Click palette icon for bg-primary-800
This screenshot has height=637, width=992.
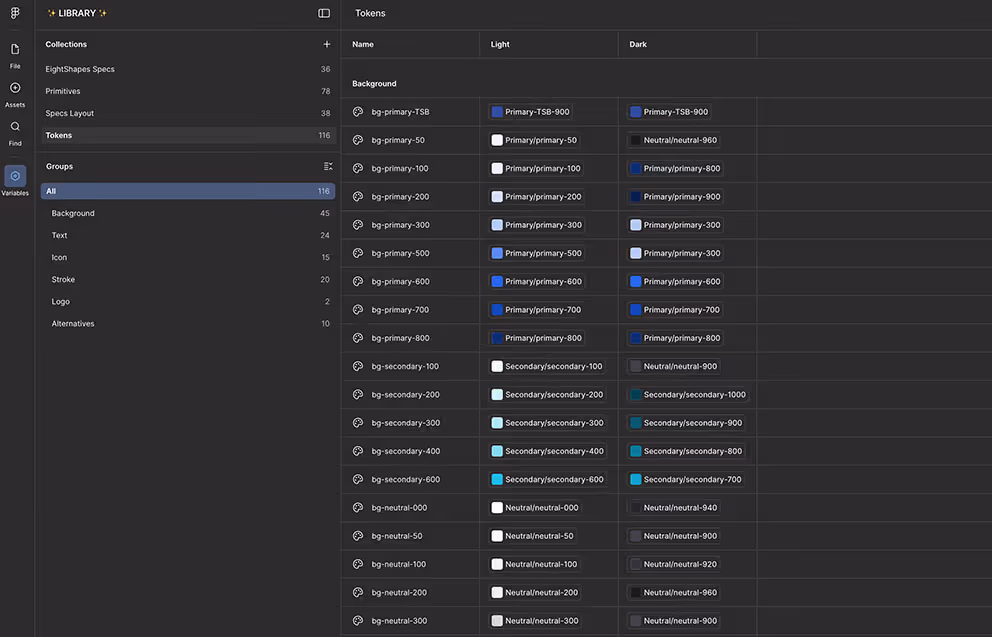[358, 338]
